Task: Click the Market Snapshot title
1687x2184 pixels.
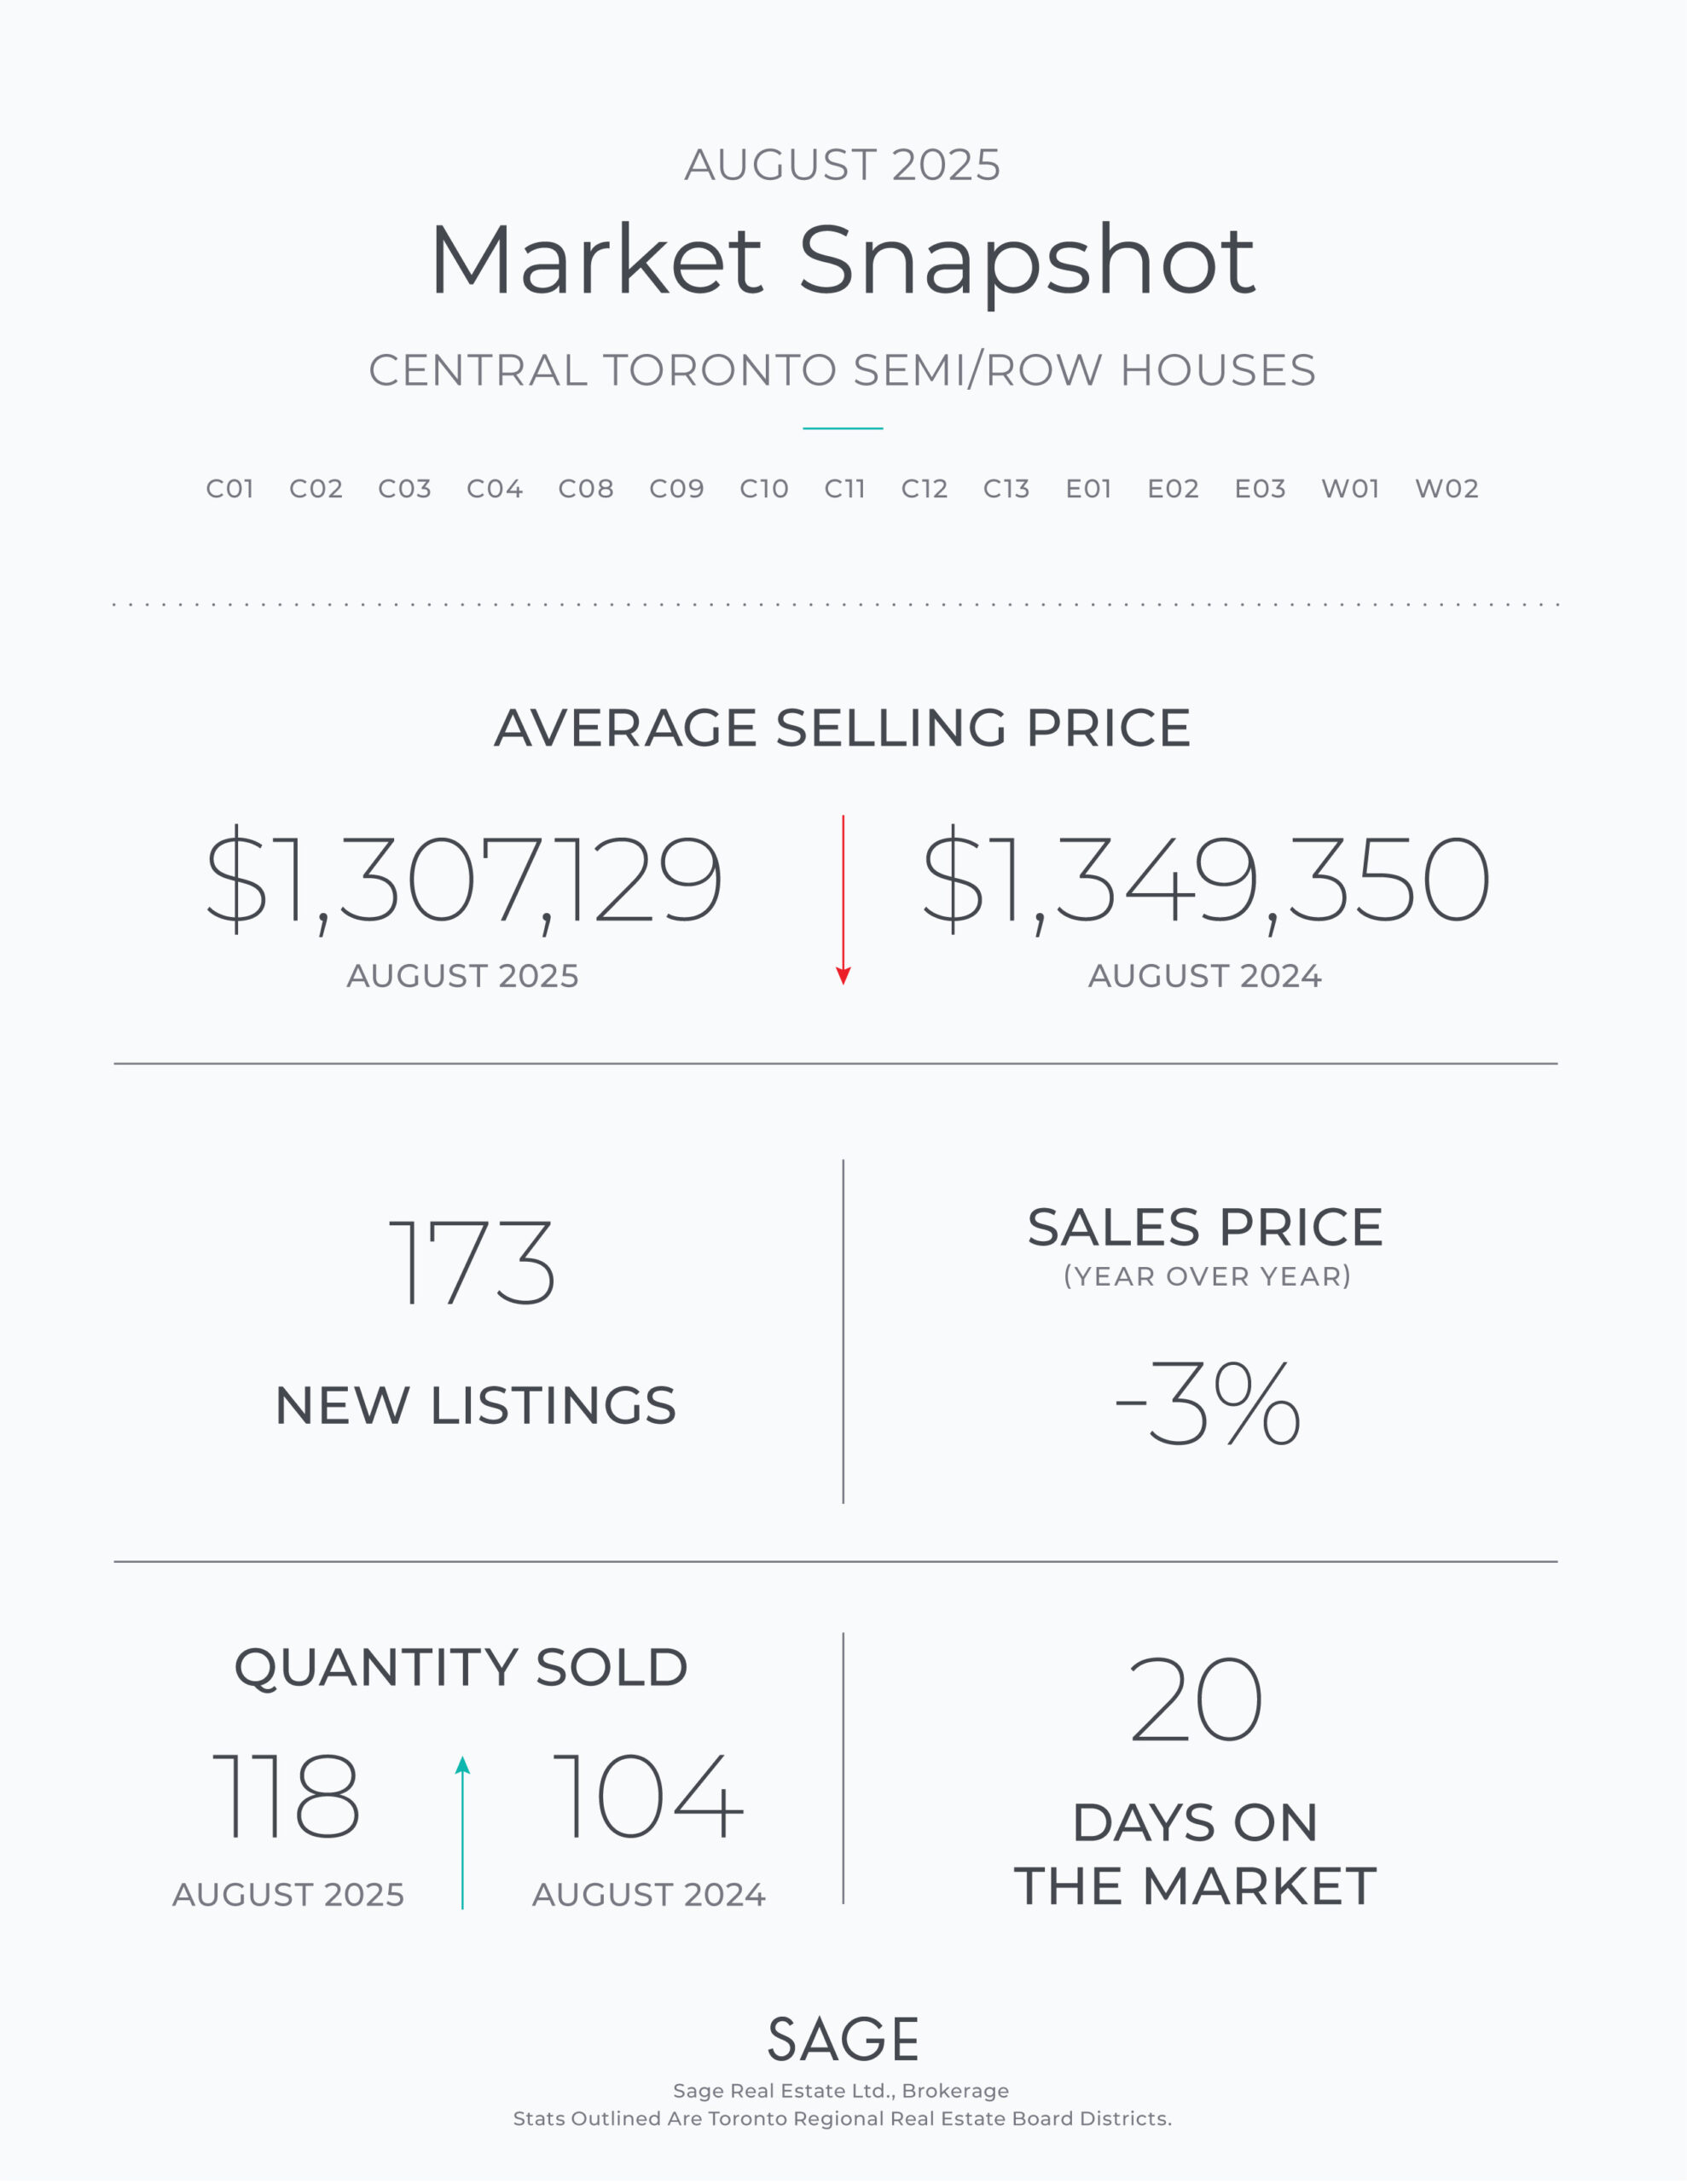Action: tap(843, 260)
